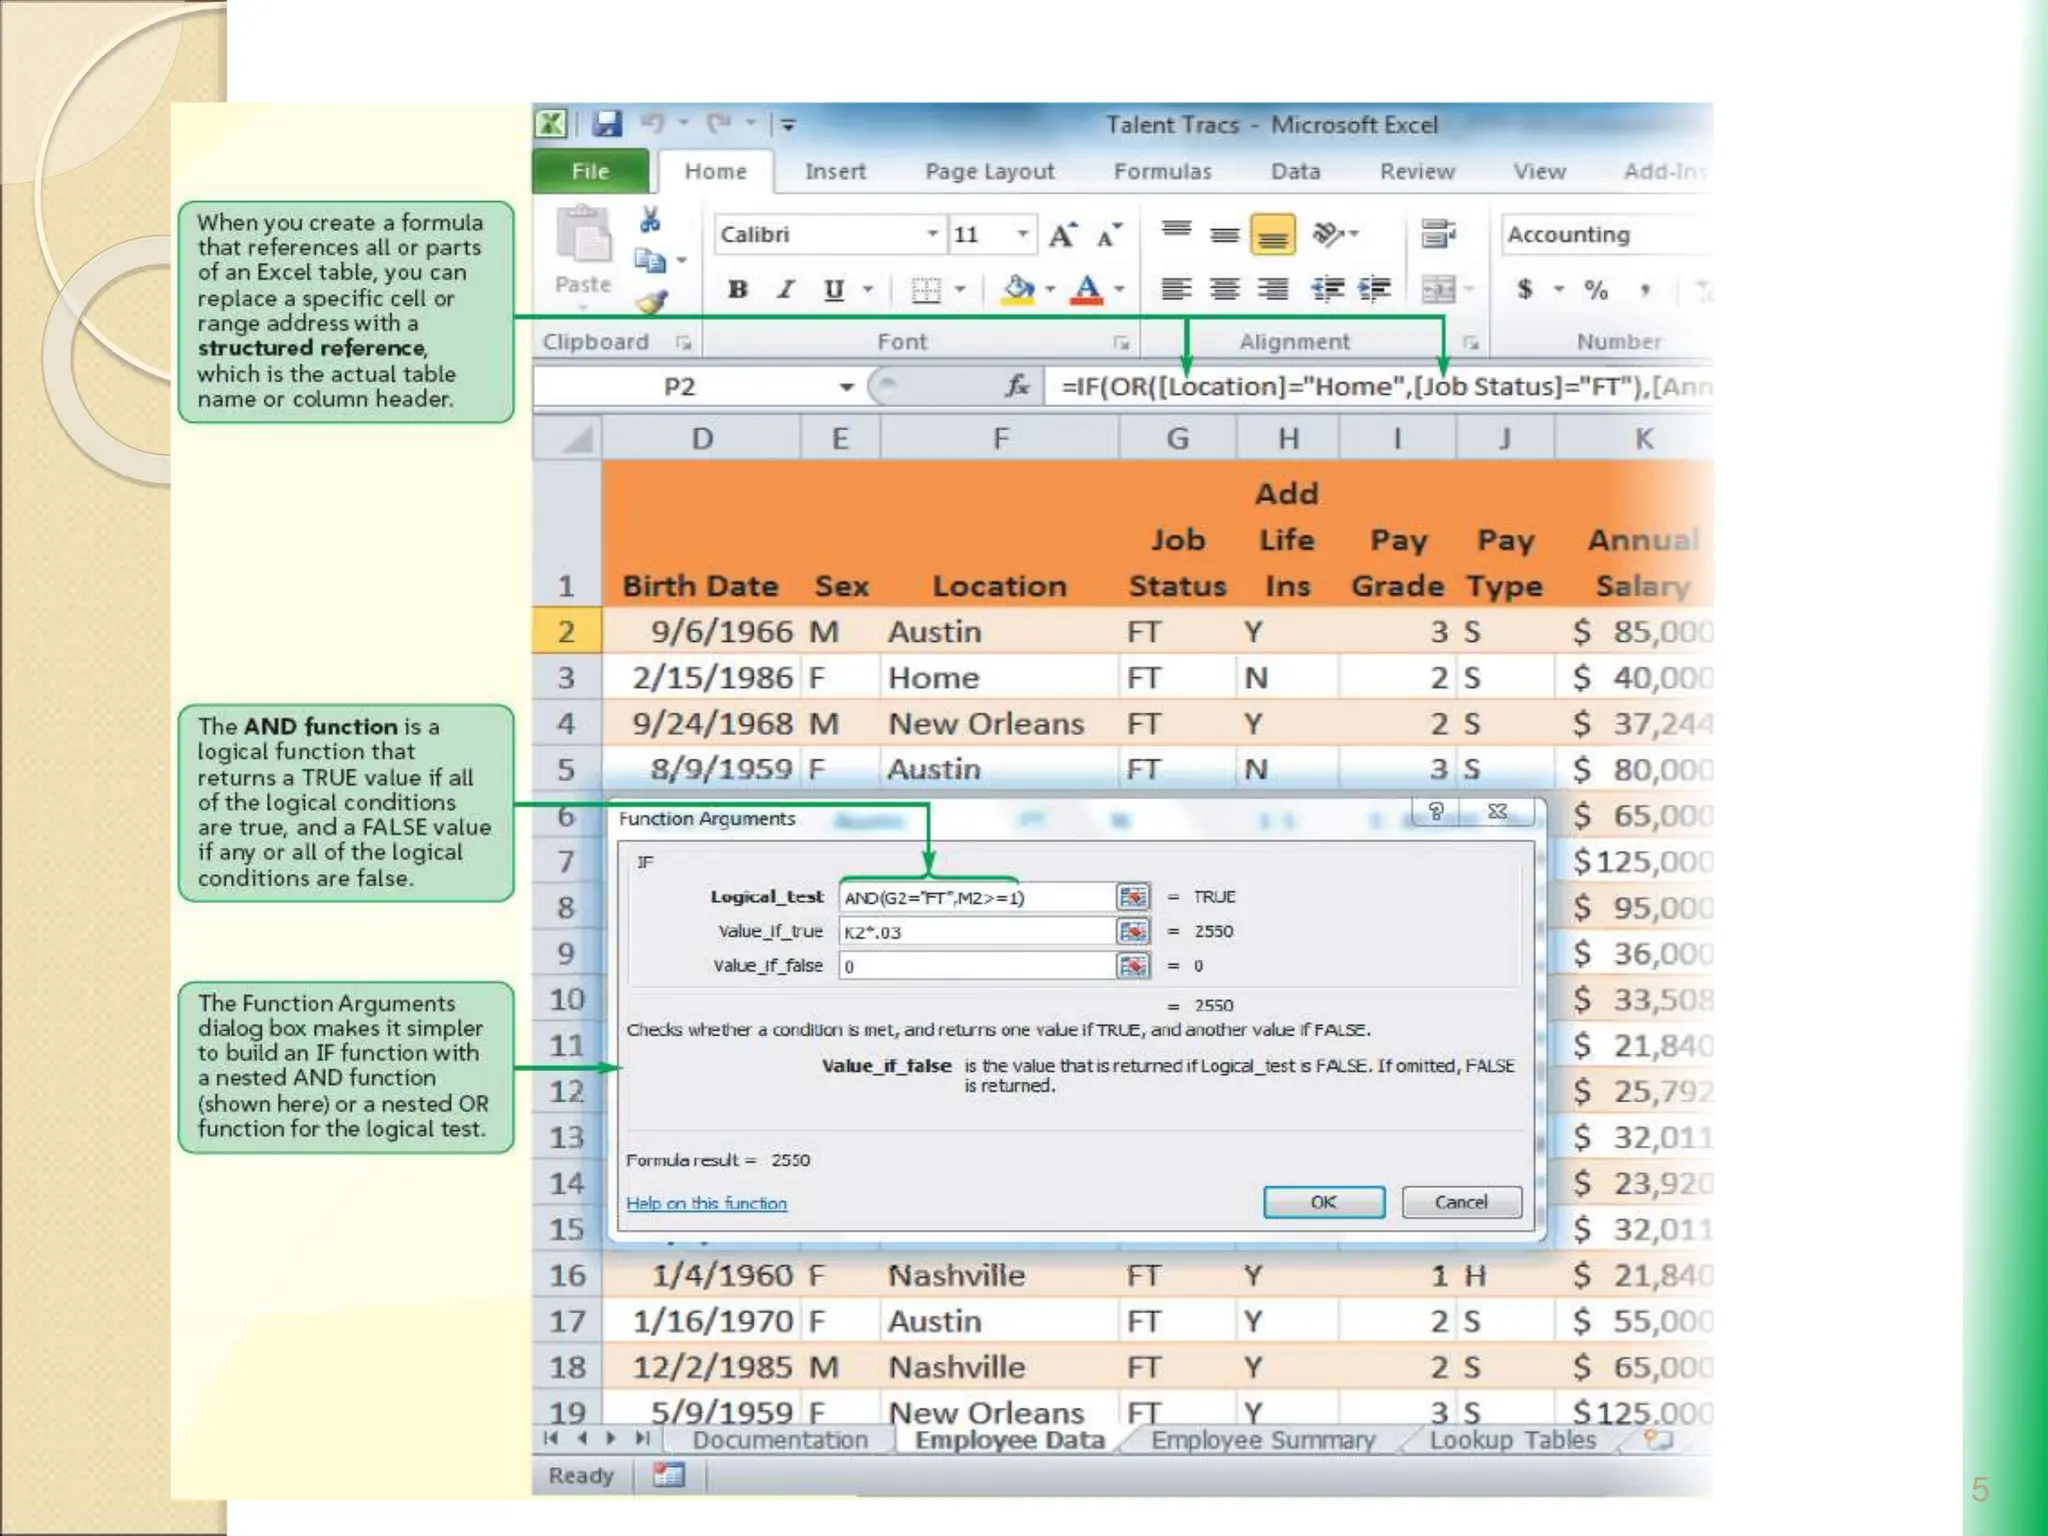Click the Increase Font Size icon

click(1062, 235)
